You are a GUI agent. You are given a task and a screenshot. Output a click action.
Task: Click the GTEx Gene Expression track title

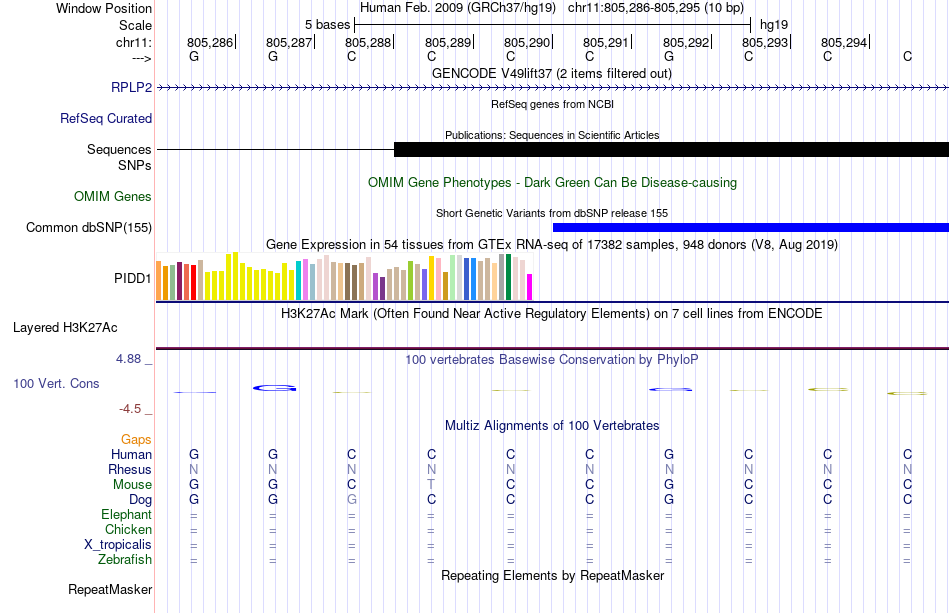click(552, 245)
